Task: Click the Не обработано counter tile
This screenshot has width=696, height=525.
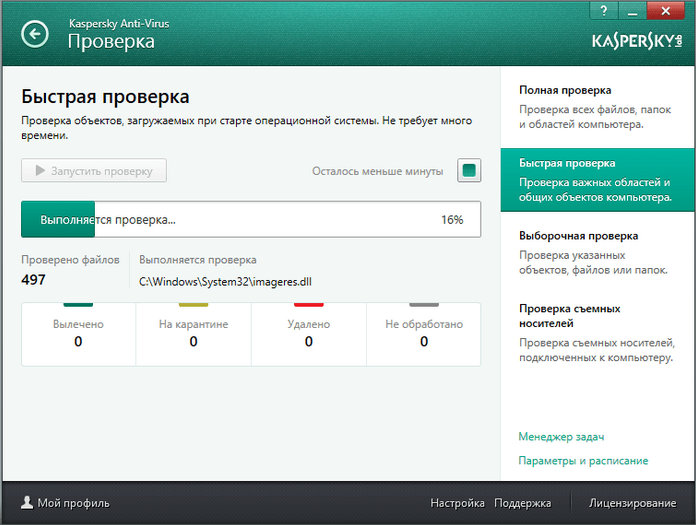Action: [424, 334]
